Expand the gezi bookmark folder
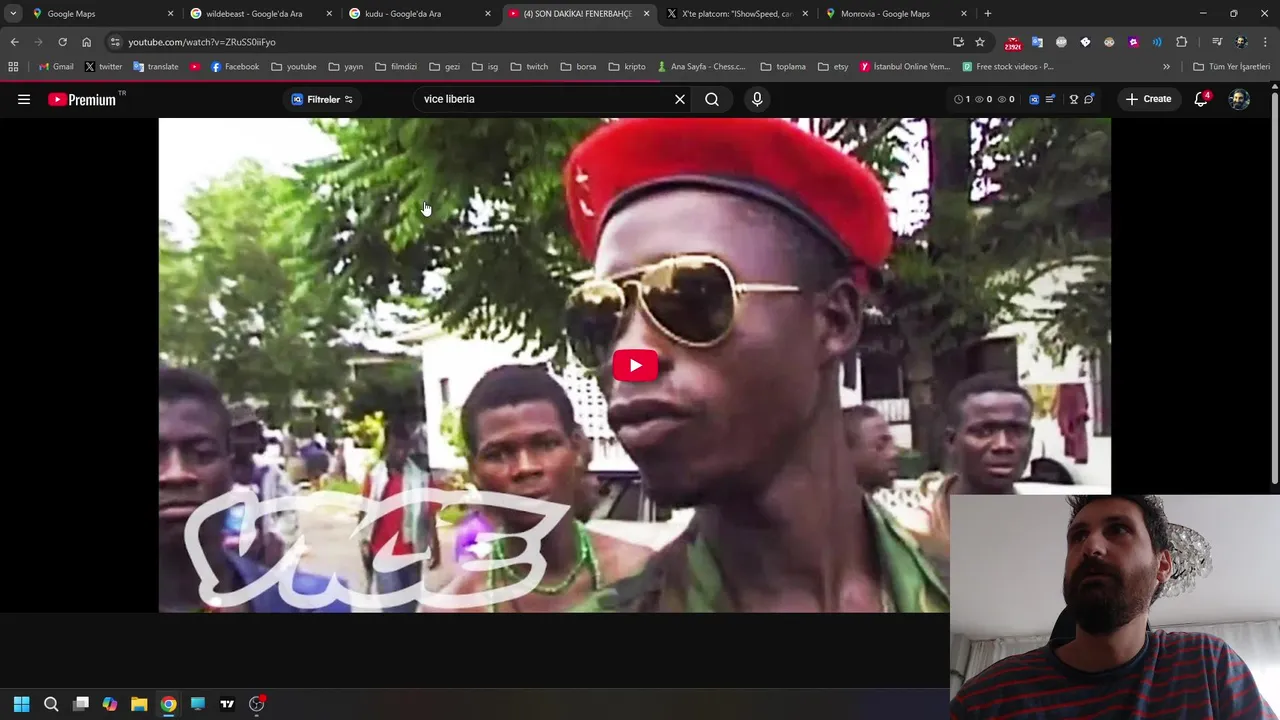This screenshot has height=720, width=1280. click(x=444, y=67)
